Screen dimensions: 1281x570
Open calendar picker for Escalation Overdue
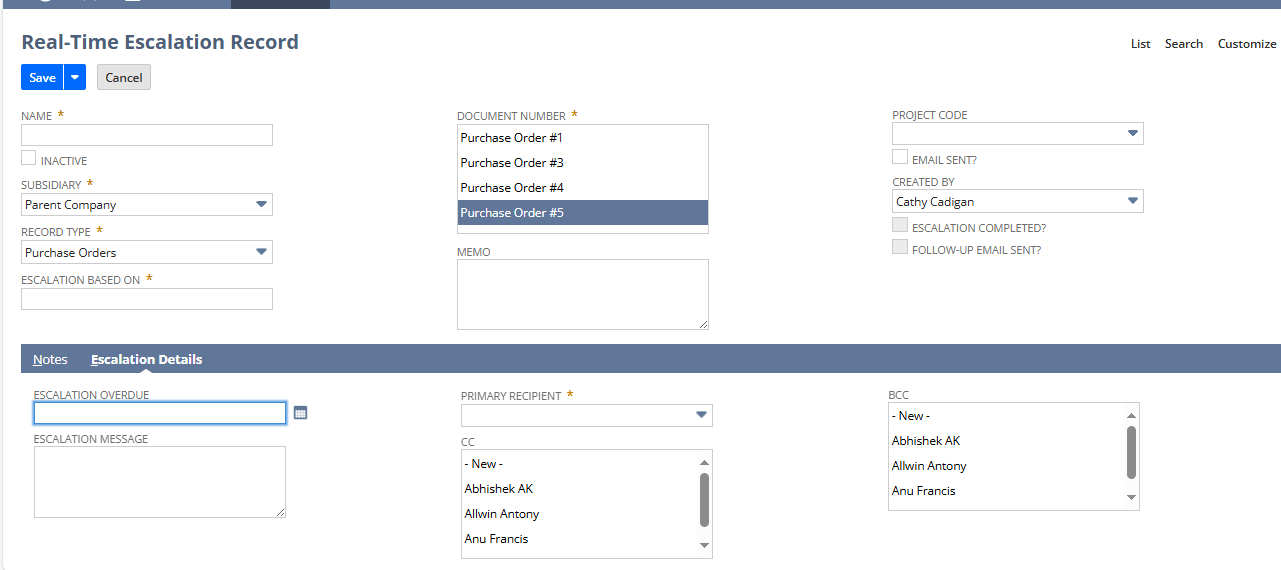click(x=300, y=413)
